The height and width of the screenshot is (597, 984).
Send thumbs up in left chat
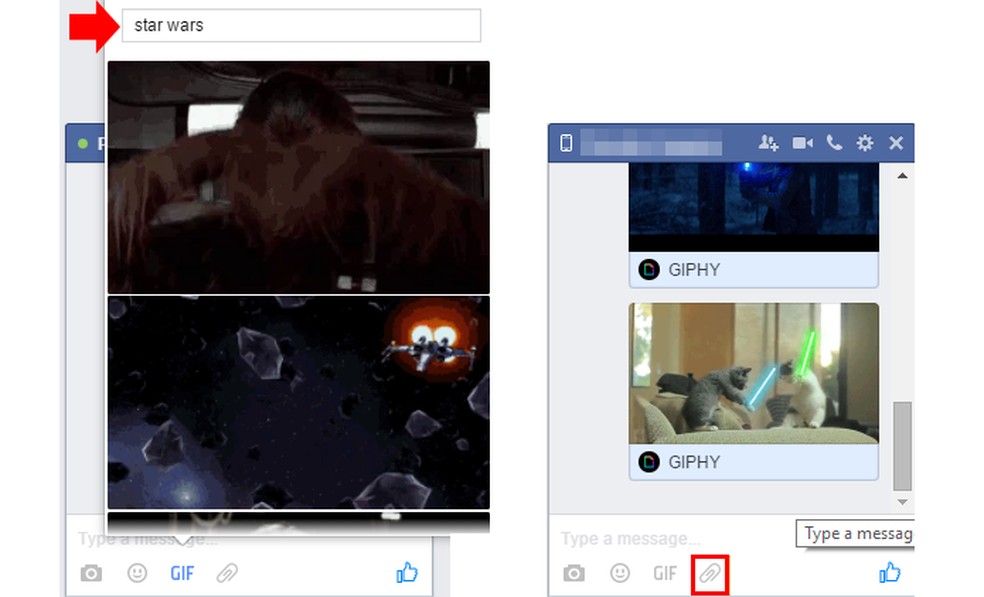coord(407,572)
